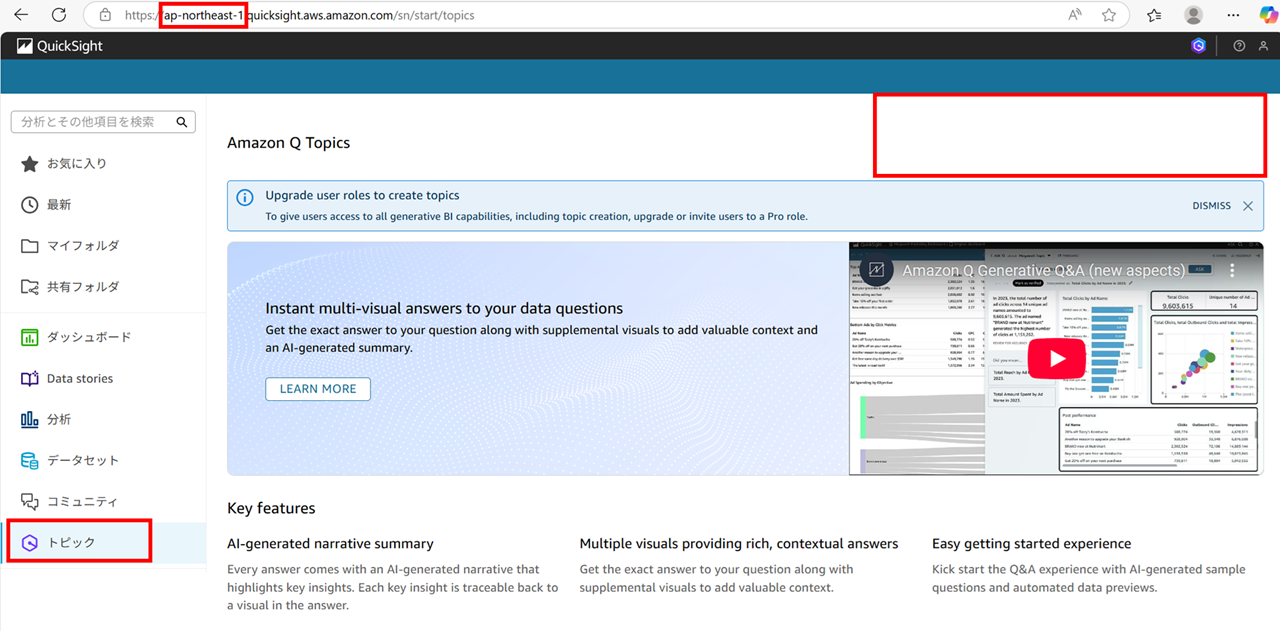This screenshot has width=1280, height=631.
Task: Click the database icon beside データセット
Action: [x=30, y=461]
